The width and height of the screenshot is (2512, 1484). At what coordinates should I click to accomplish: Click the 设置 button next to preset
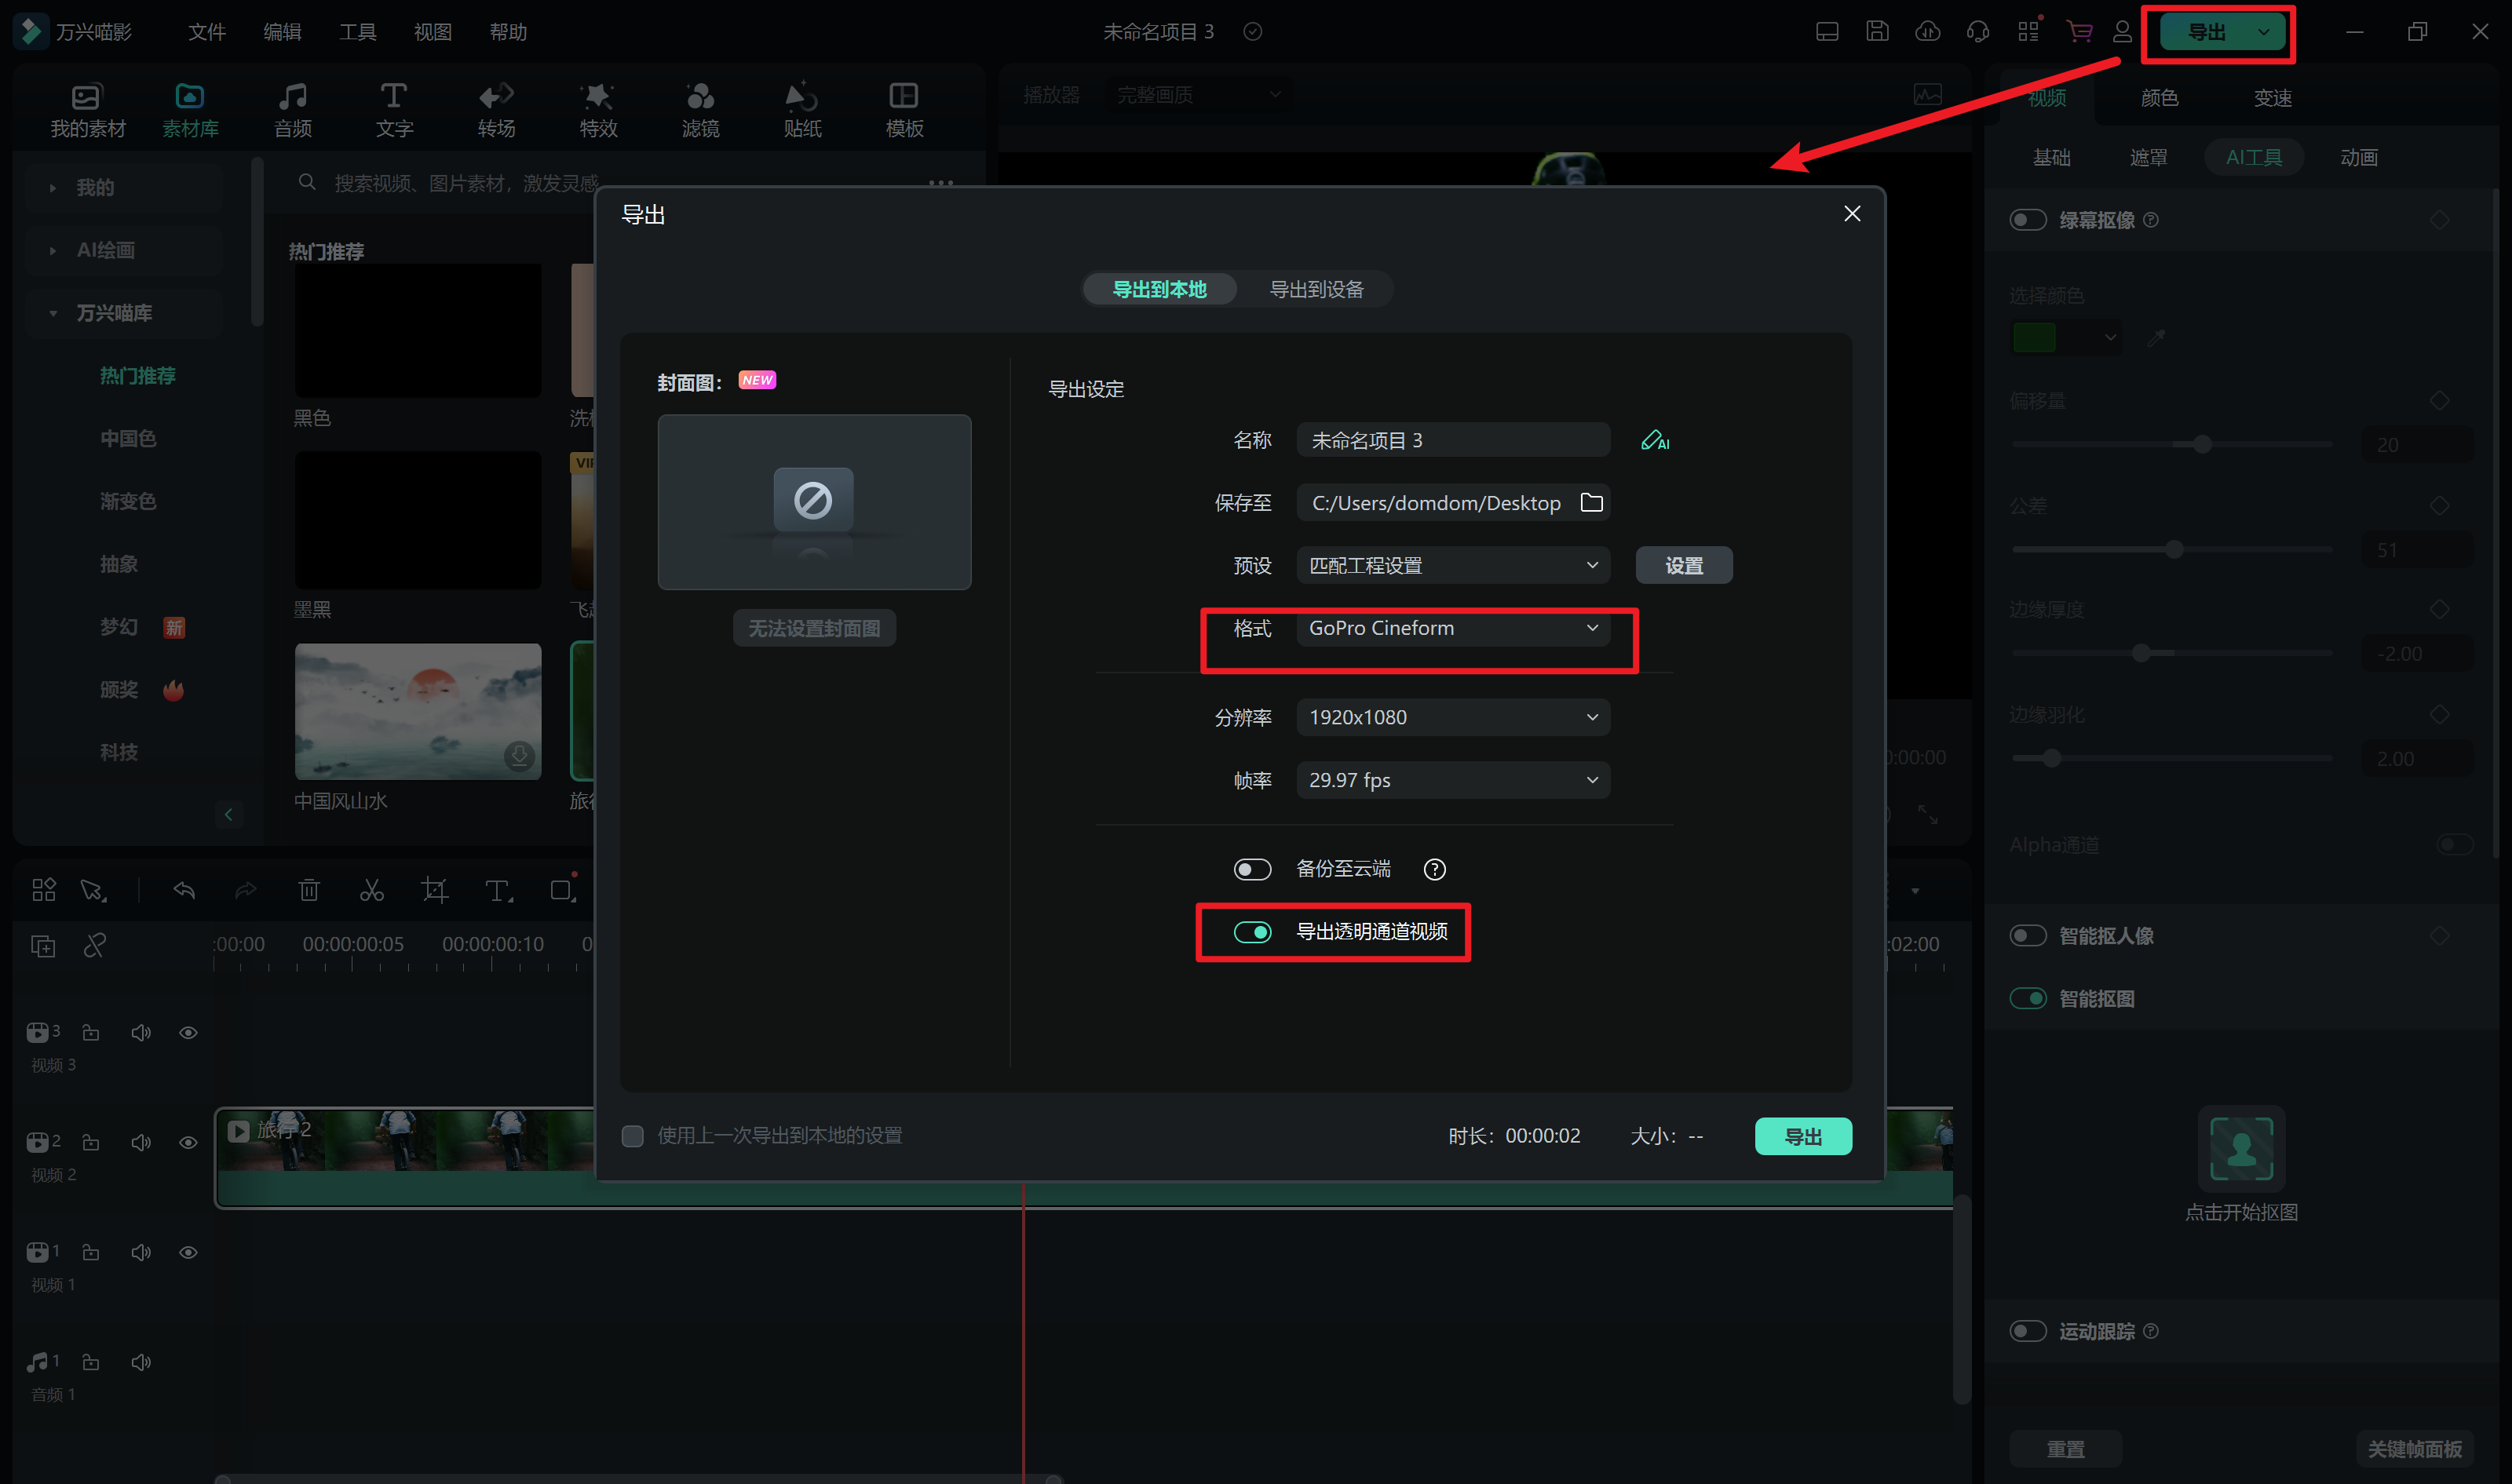1683,566
